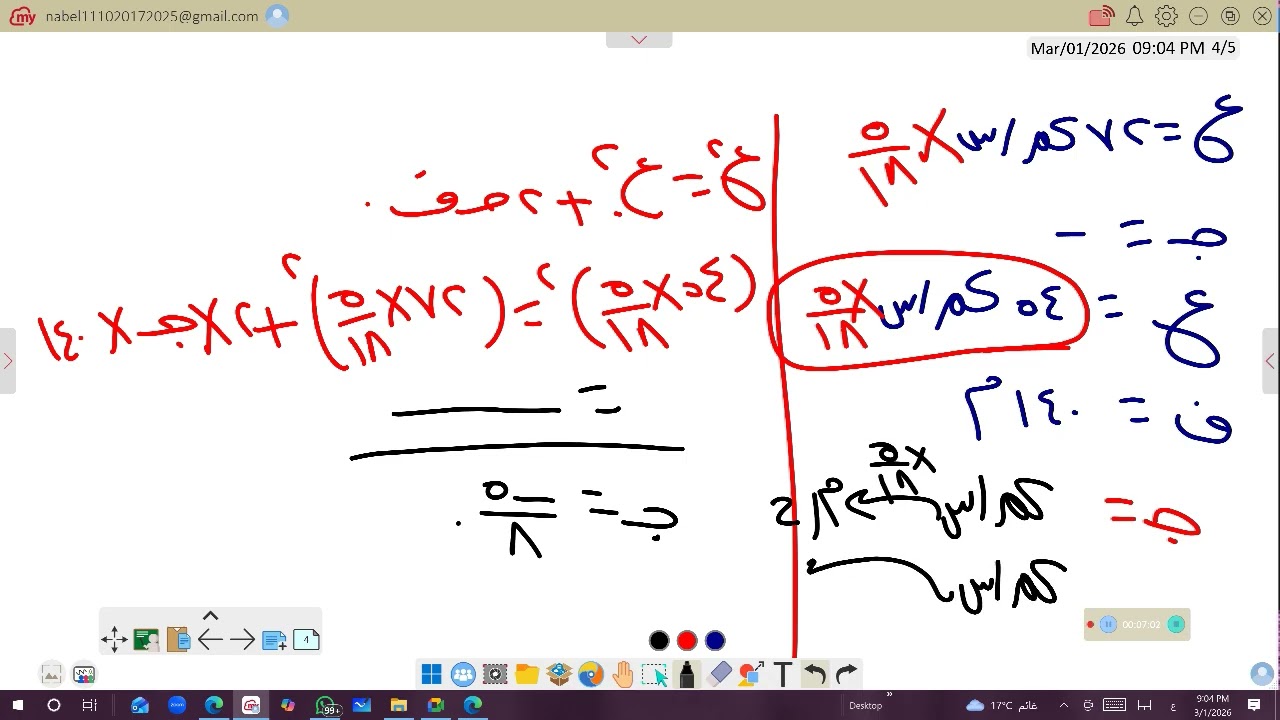Expand the left side panel arrow
This screenshot has width=1280, height=720.
click(7, 361)
